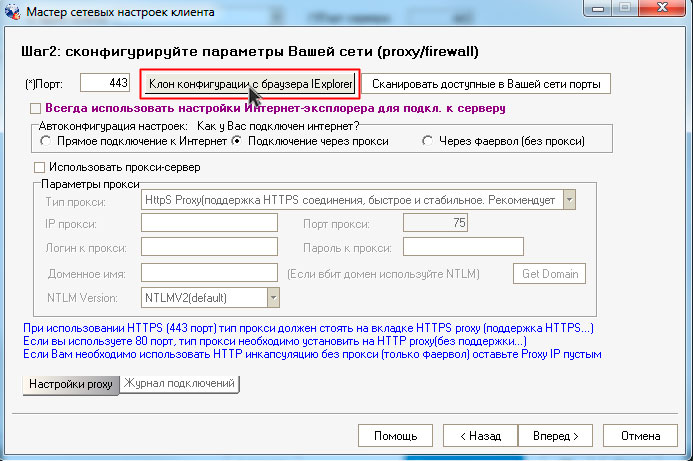
Task: Click the blue text about HTTP инкапсуляцию без прокси
Action: pyautogui.click(x=312, y=354)
